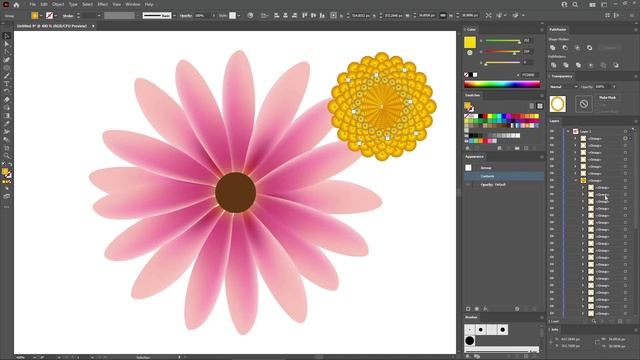The width and height of the screenshot is (640, 360).
Task: Select the Appearance panel tab
Action: coord(474,157)
